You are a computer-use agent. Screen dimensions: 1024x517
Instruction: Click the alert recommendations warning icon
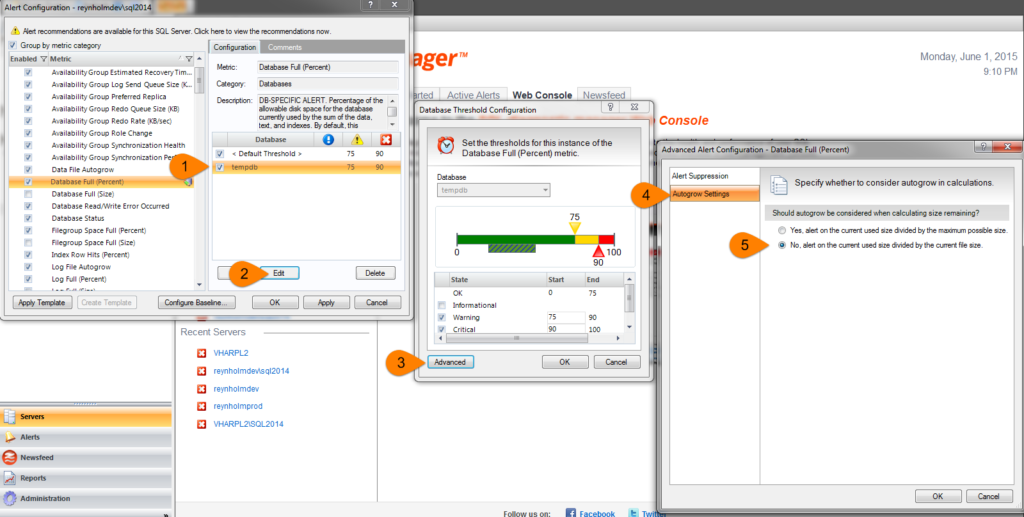click(x=15, y=31)
